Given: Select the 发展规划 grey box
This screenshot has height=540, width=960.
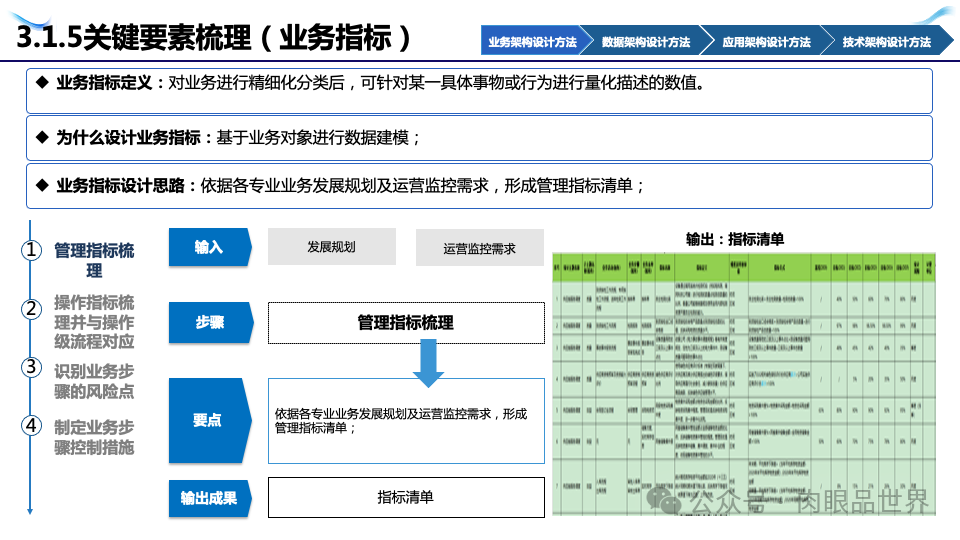Looking at the screenshot, I should pyautogui.click(x=332, y=247).
